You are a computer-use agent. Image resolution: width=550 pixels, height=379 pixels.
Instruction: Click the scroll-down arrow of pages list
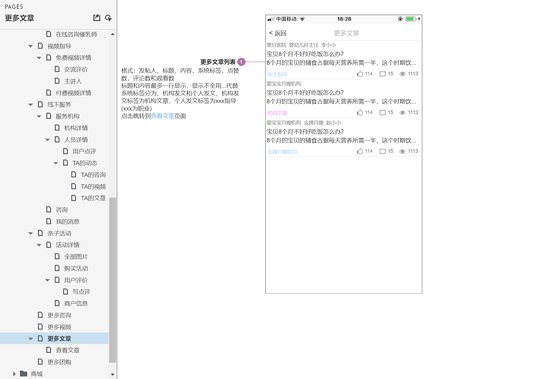click(x=113, y=374)
